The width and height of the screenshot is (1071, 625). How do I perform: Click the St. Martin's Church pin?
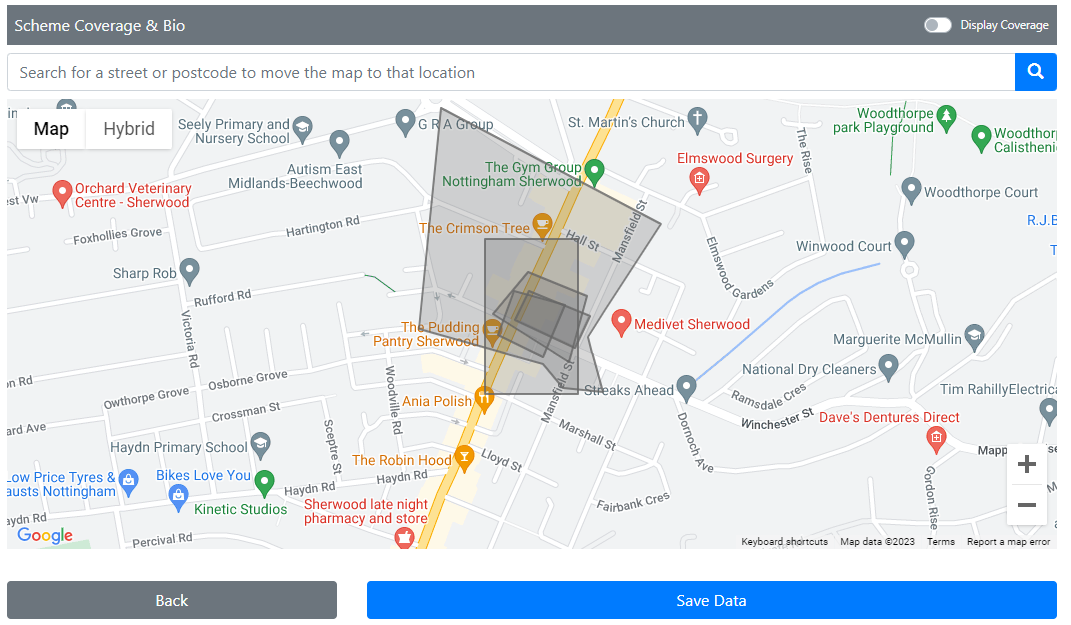tap(697, 120)
